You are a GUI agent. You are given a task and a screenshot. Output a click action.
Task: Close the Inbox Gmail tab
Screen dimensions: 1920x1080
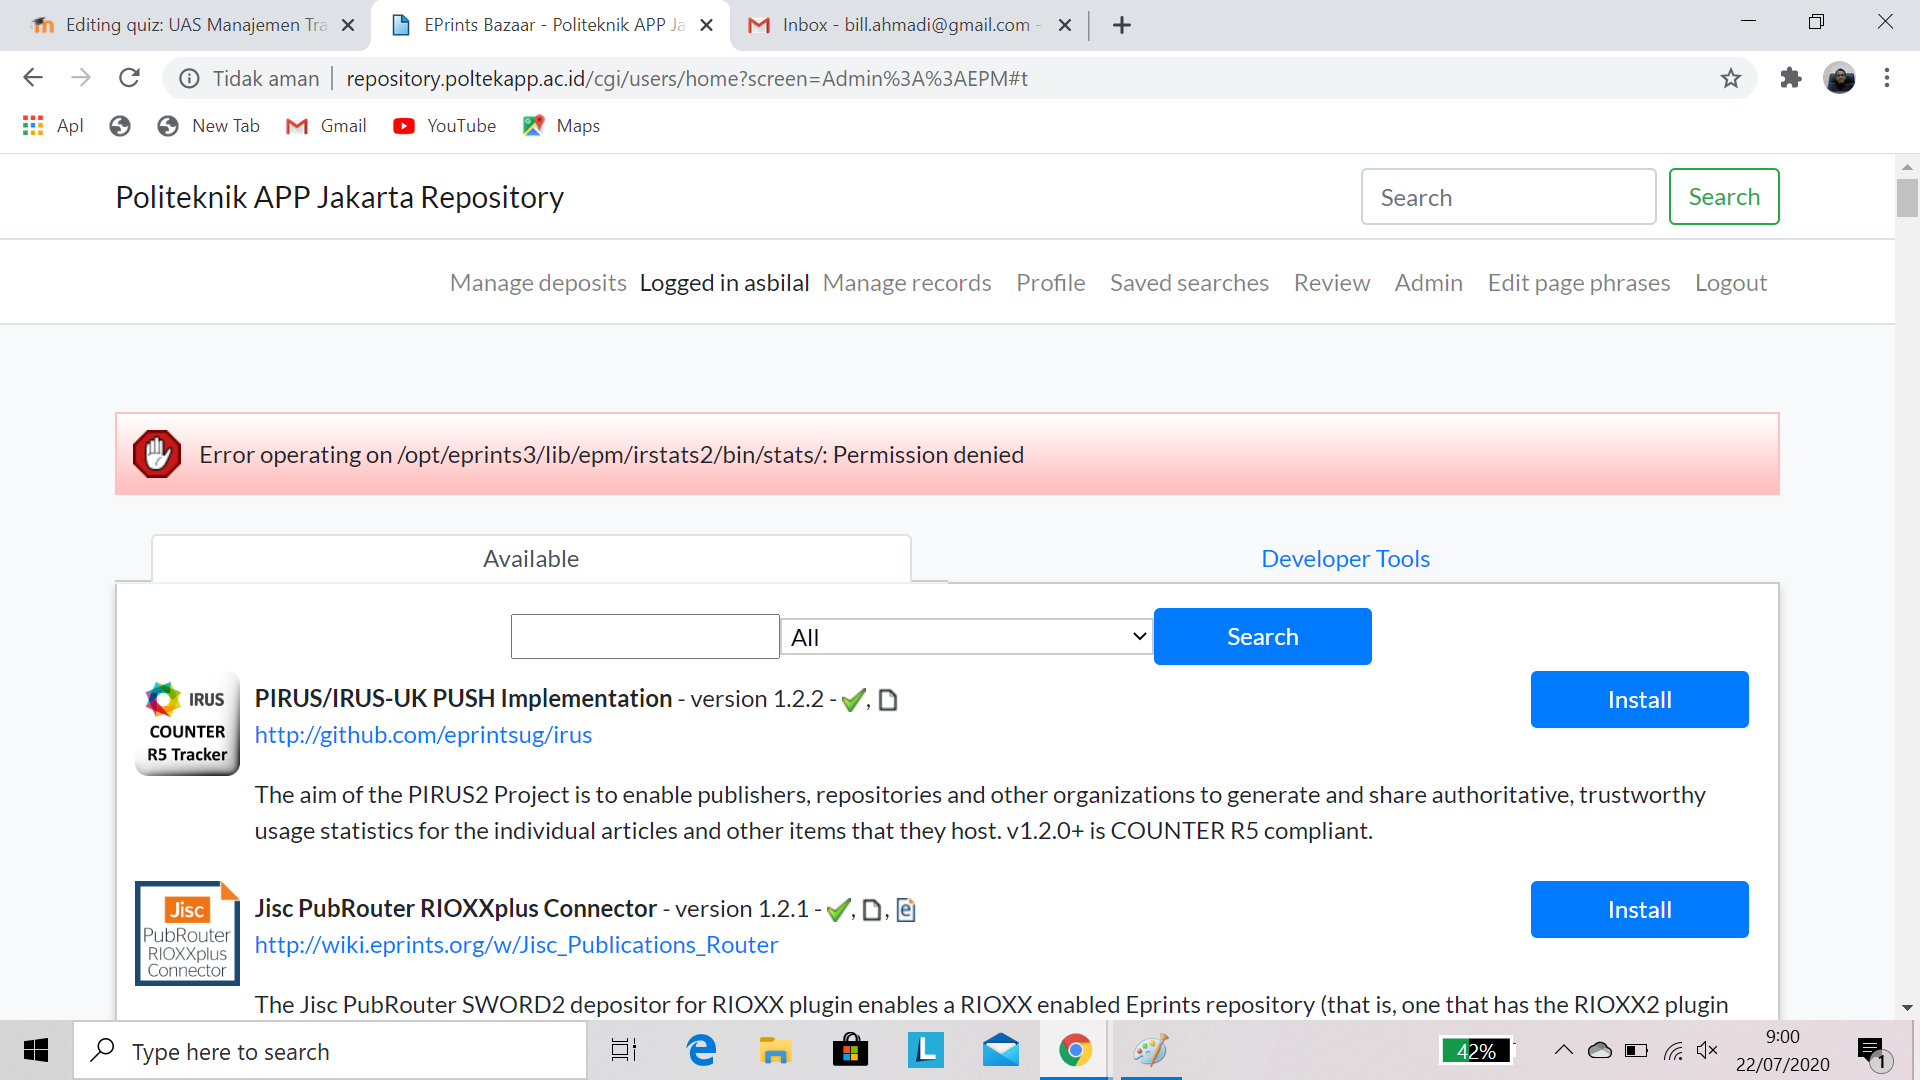pos(1065,25)
